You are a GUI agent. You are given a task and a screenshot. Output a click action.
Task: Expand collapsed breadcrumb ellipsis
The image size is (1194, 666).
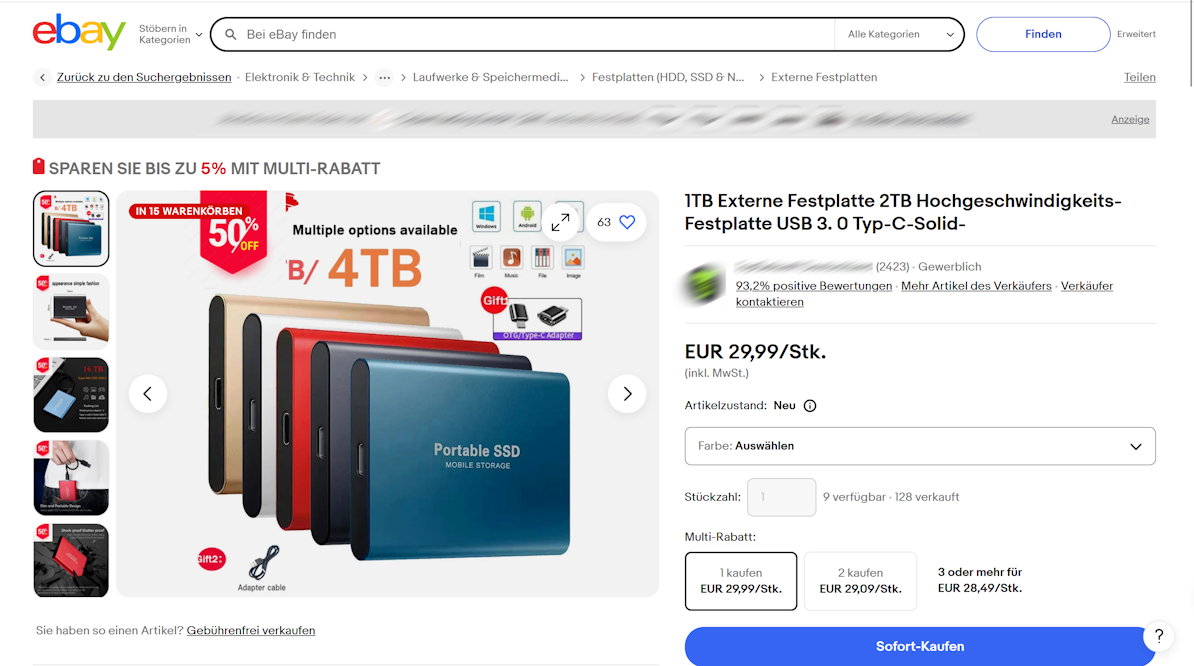[x=385, y=78]
